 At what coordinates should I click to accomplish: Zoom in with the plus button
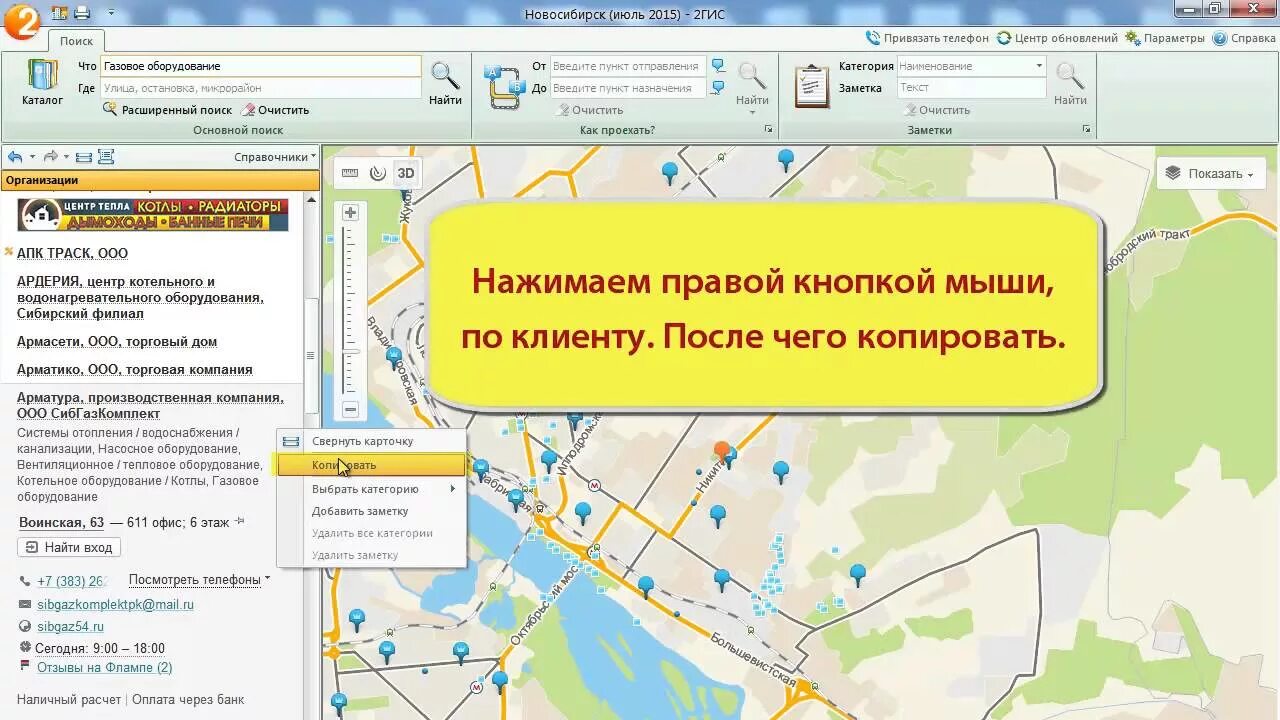tap(350, 213)
